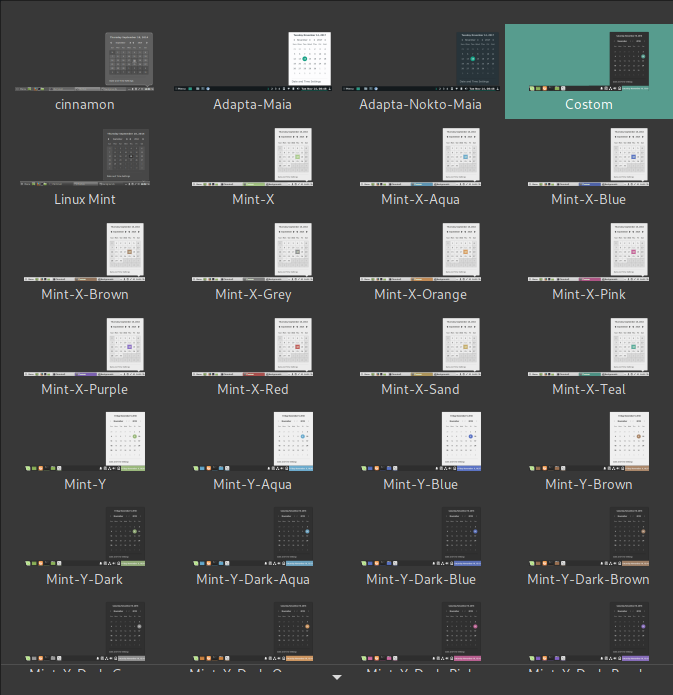Select the Mint-Y-Dark-Brown theme
673x695 pixels.
pyautogui.click(x=589, y=546)
